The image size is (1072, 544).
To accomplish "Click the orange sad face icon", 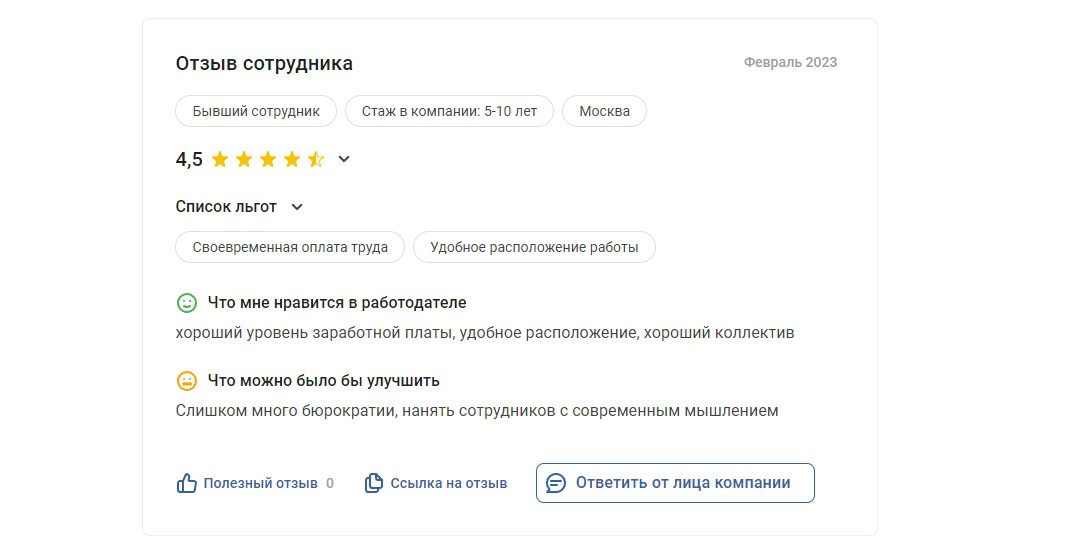I will (187, 381).
